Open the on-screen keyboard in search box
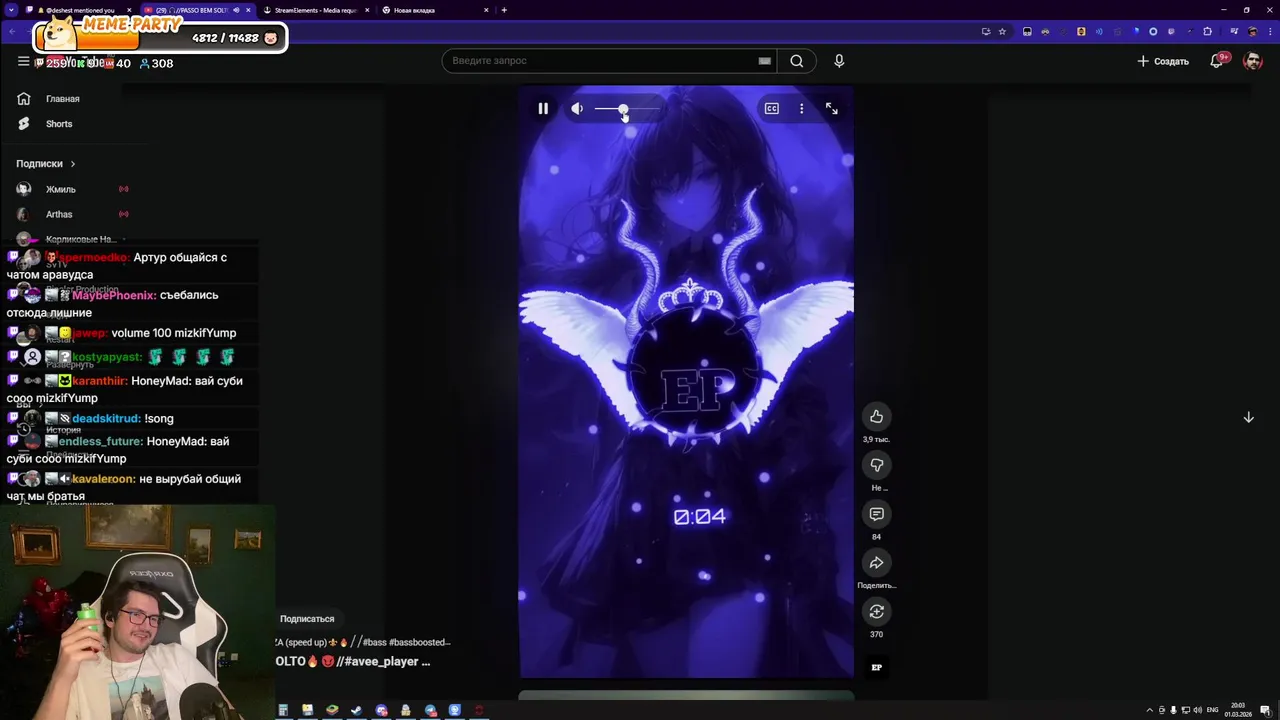This screenshot has height=720, width=1280. (765, 61)
